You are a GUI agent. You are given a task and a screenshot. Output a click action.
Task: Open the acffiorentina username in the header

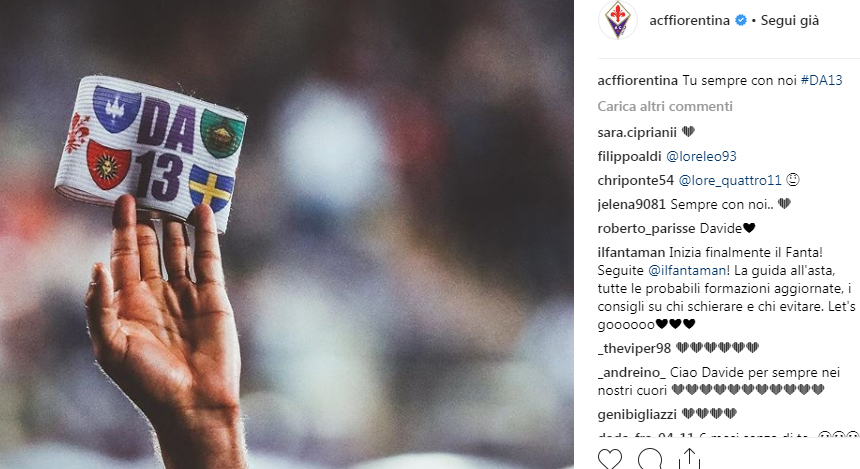(x=689, y=20)
